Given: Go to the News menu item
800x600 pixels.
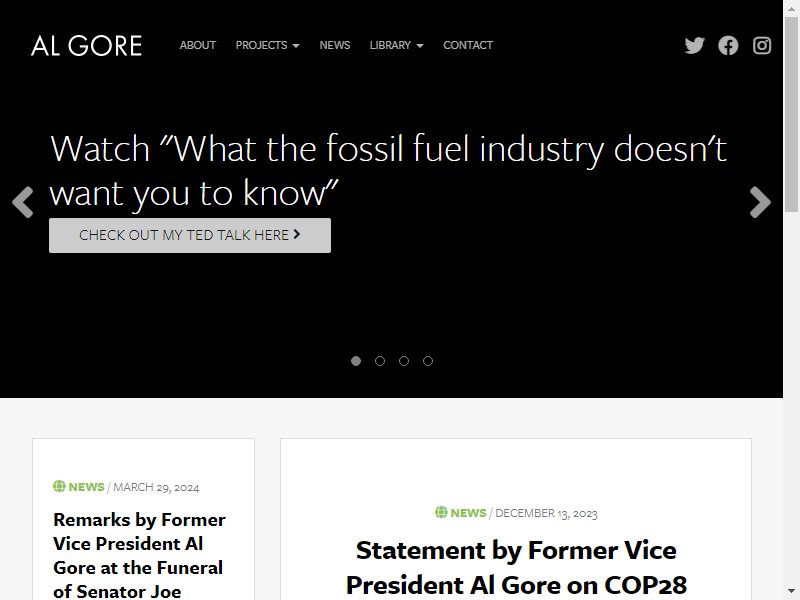Looking at the screenshot, I should point(335,45).
